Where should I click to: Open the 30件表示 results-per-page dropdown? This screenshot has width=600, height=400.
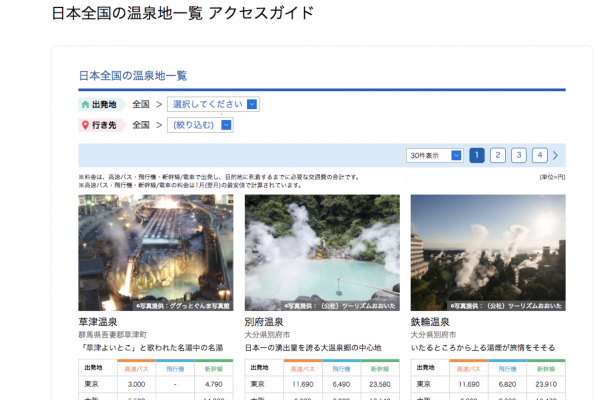point(435,155)
